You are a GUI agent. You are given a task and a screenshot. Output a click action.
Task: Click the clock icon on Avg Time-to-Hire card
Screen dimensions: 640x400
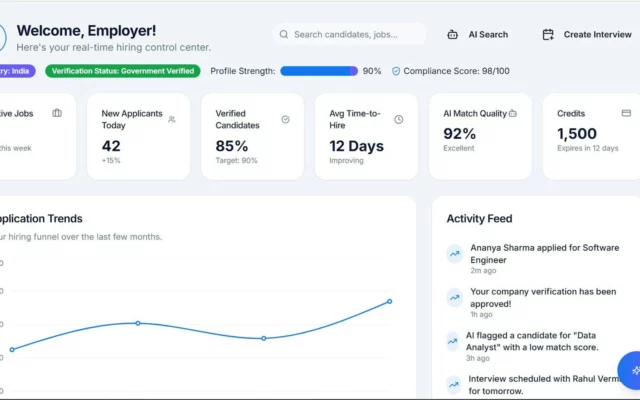click(x=399, y=119)
